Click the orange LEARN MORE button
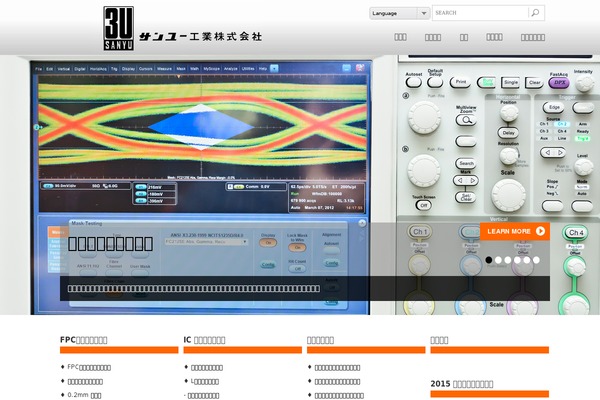This screenshot has height=400, width=600. coord(515,231)
